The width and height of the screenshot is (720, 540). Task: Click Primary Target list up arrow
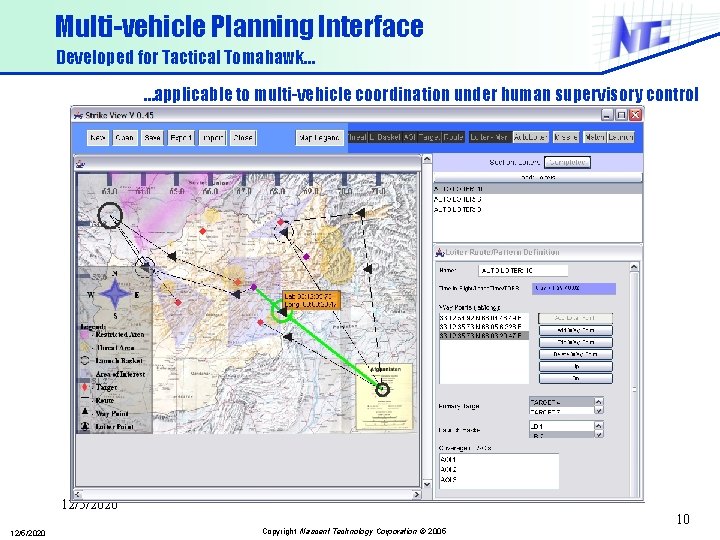coord(598,401)
